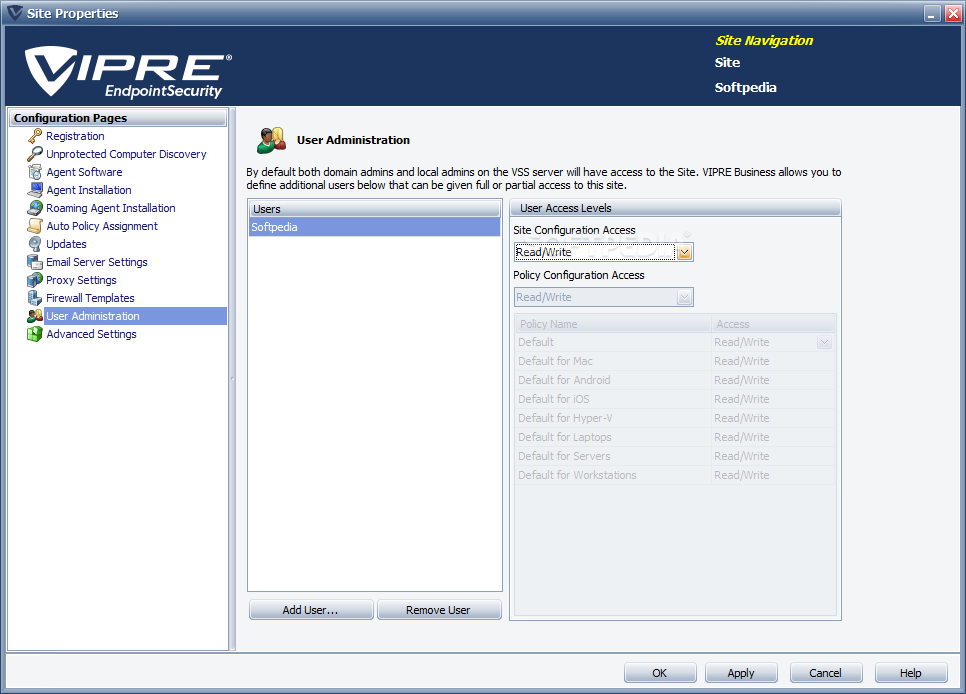The width and height of the screenshot is (966, 694).
Task: Click the Users column header
Action: [x=375, y=209]
